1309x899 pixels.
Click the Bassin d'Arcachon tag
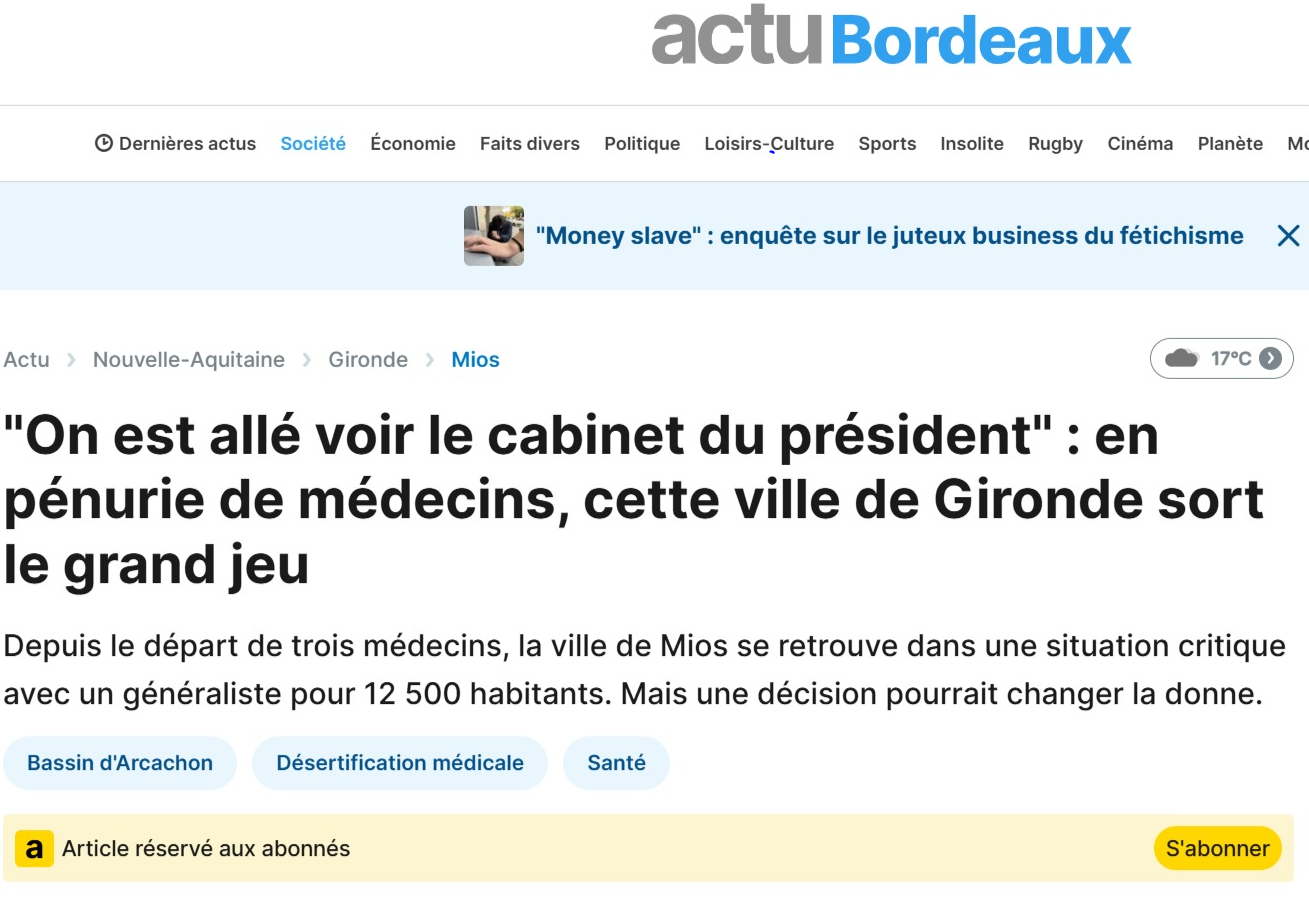120,763
